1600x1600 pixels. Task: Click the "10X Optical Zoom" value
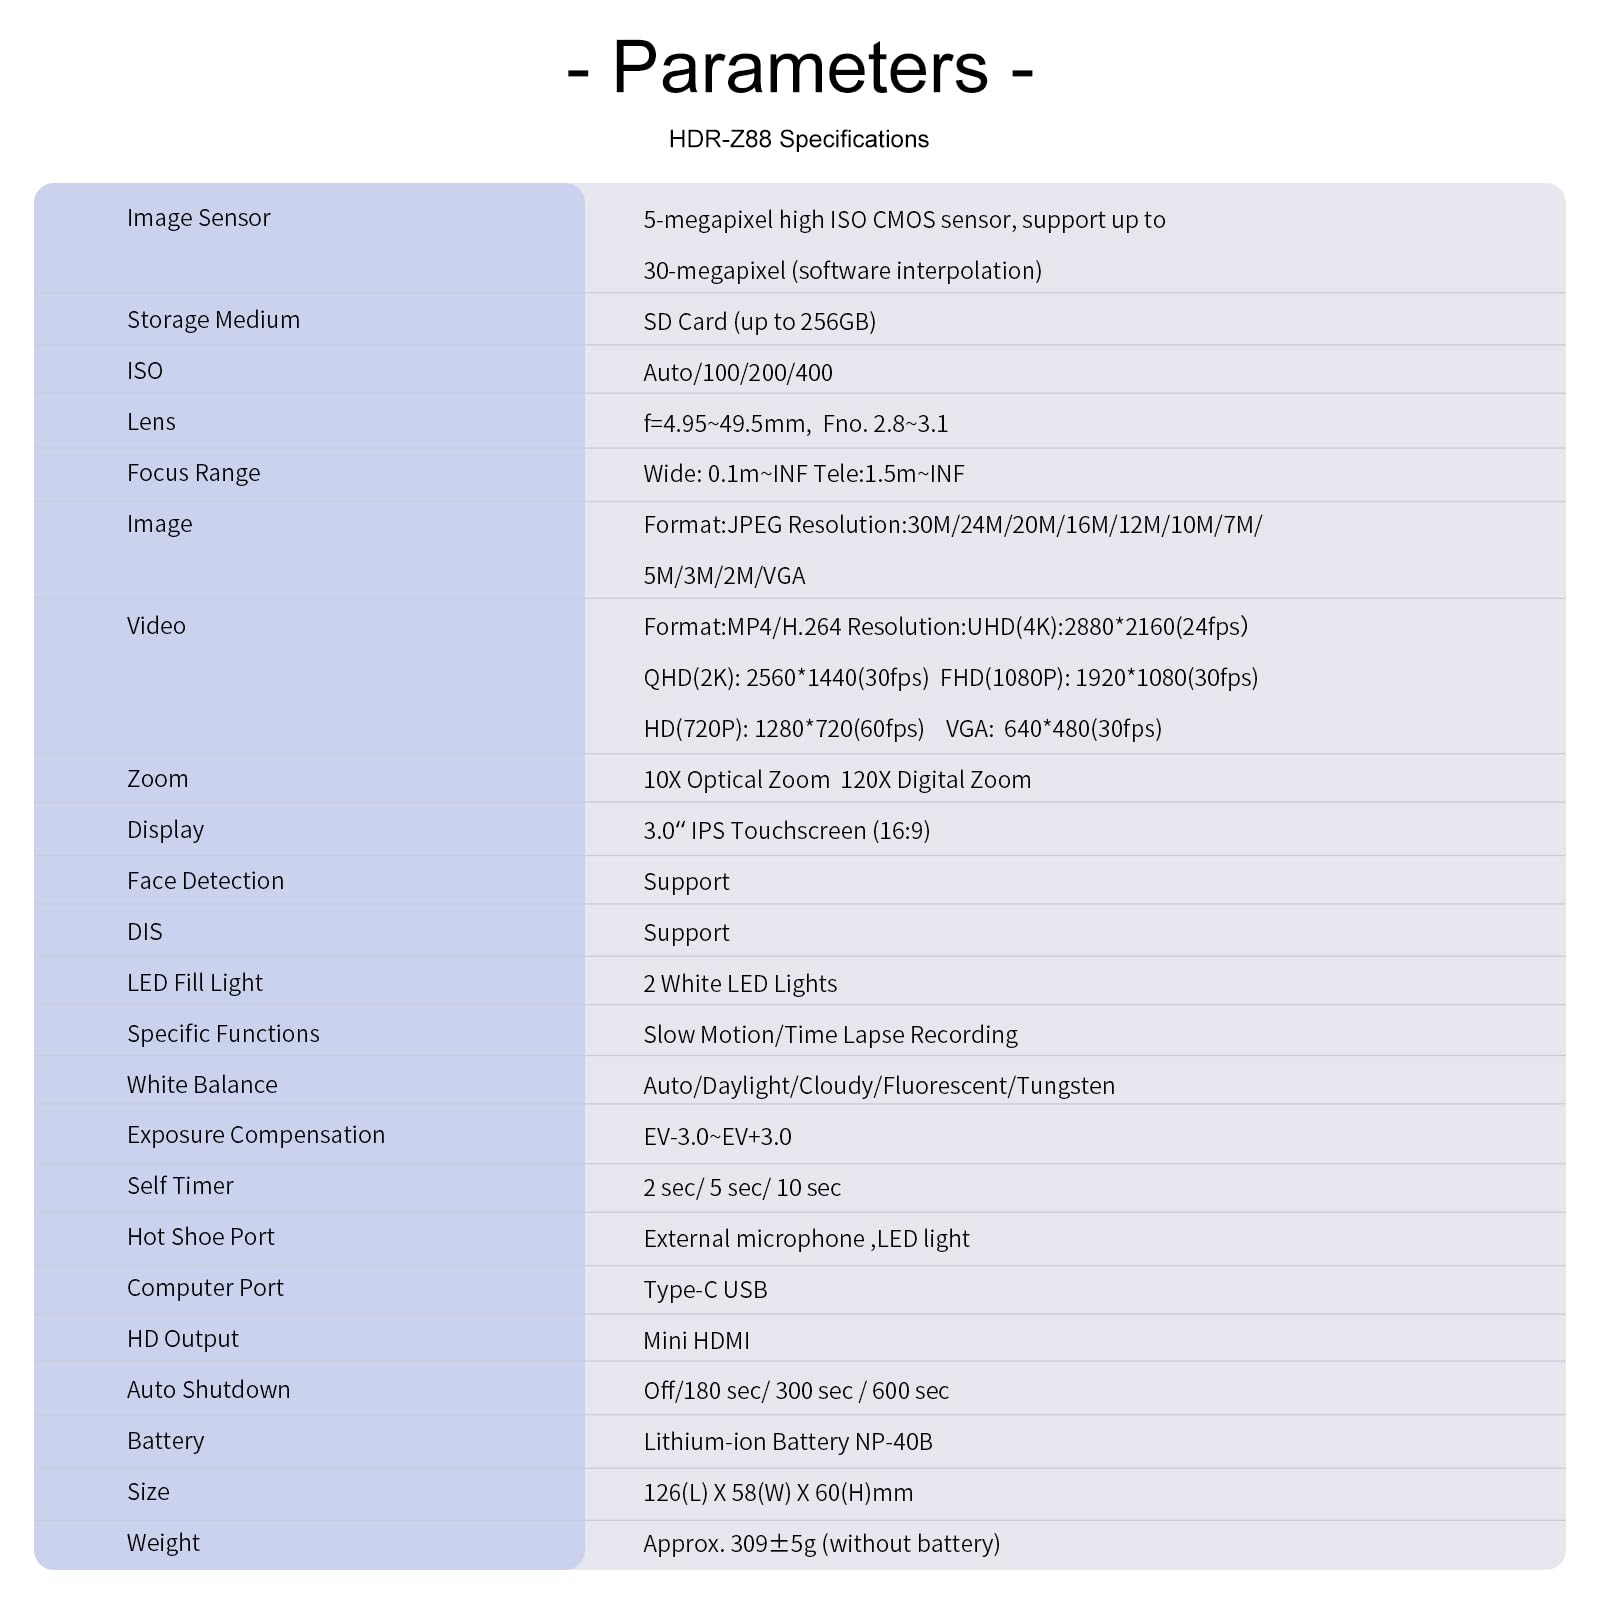[x=736, y=780]
